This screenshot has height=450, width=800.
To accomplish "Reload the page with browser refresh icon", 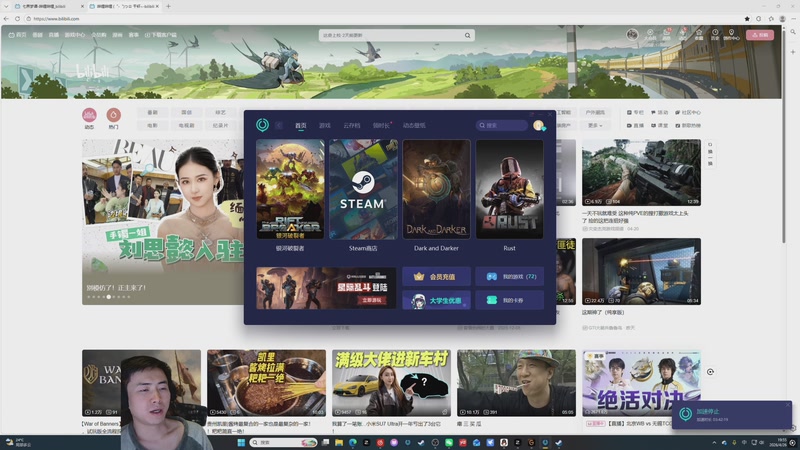I will click(x=17, y=19).
